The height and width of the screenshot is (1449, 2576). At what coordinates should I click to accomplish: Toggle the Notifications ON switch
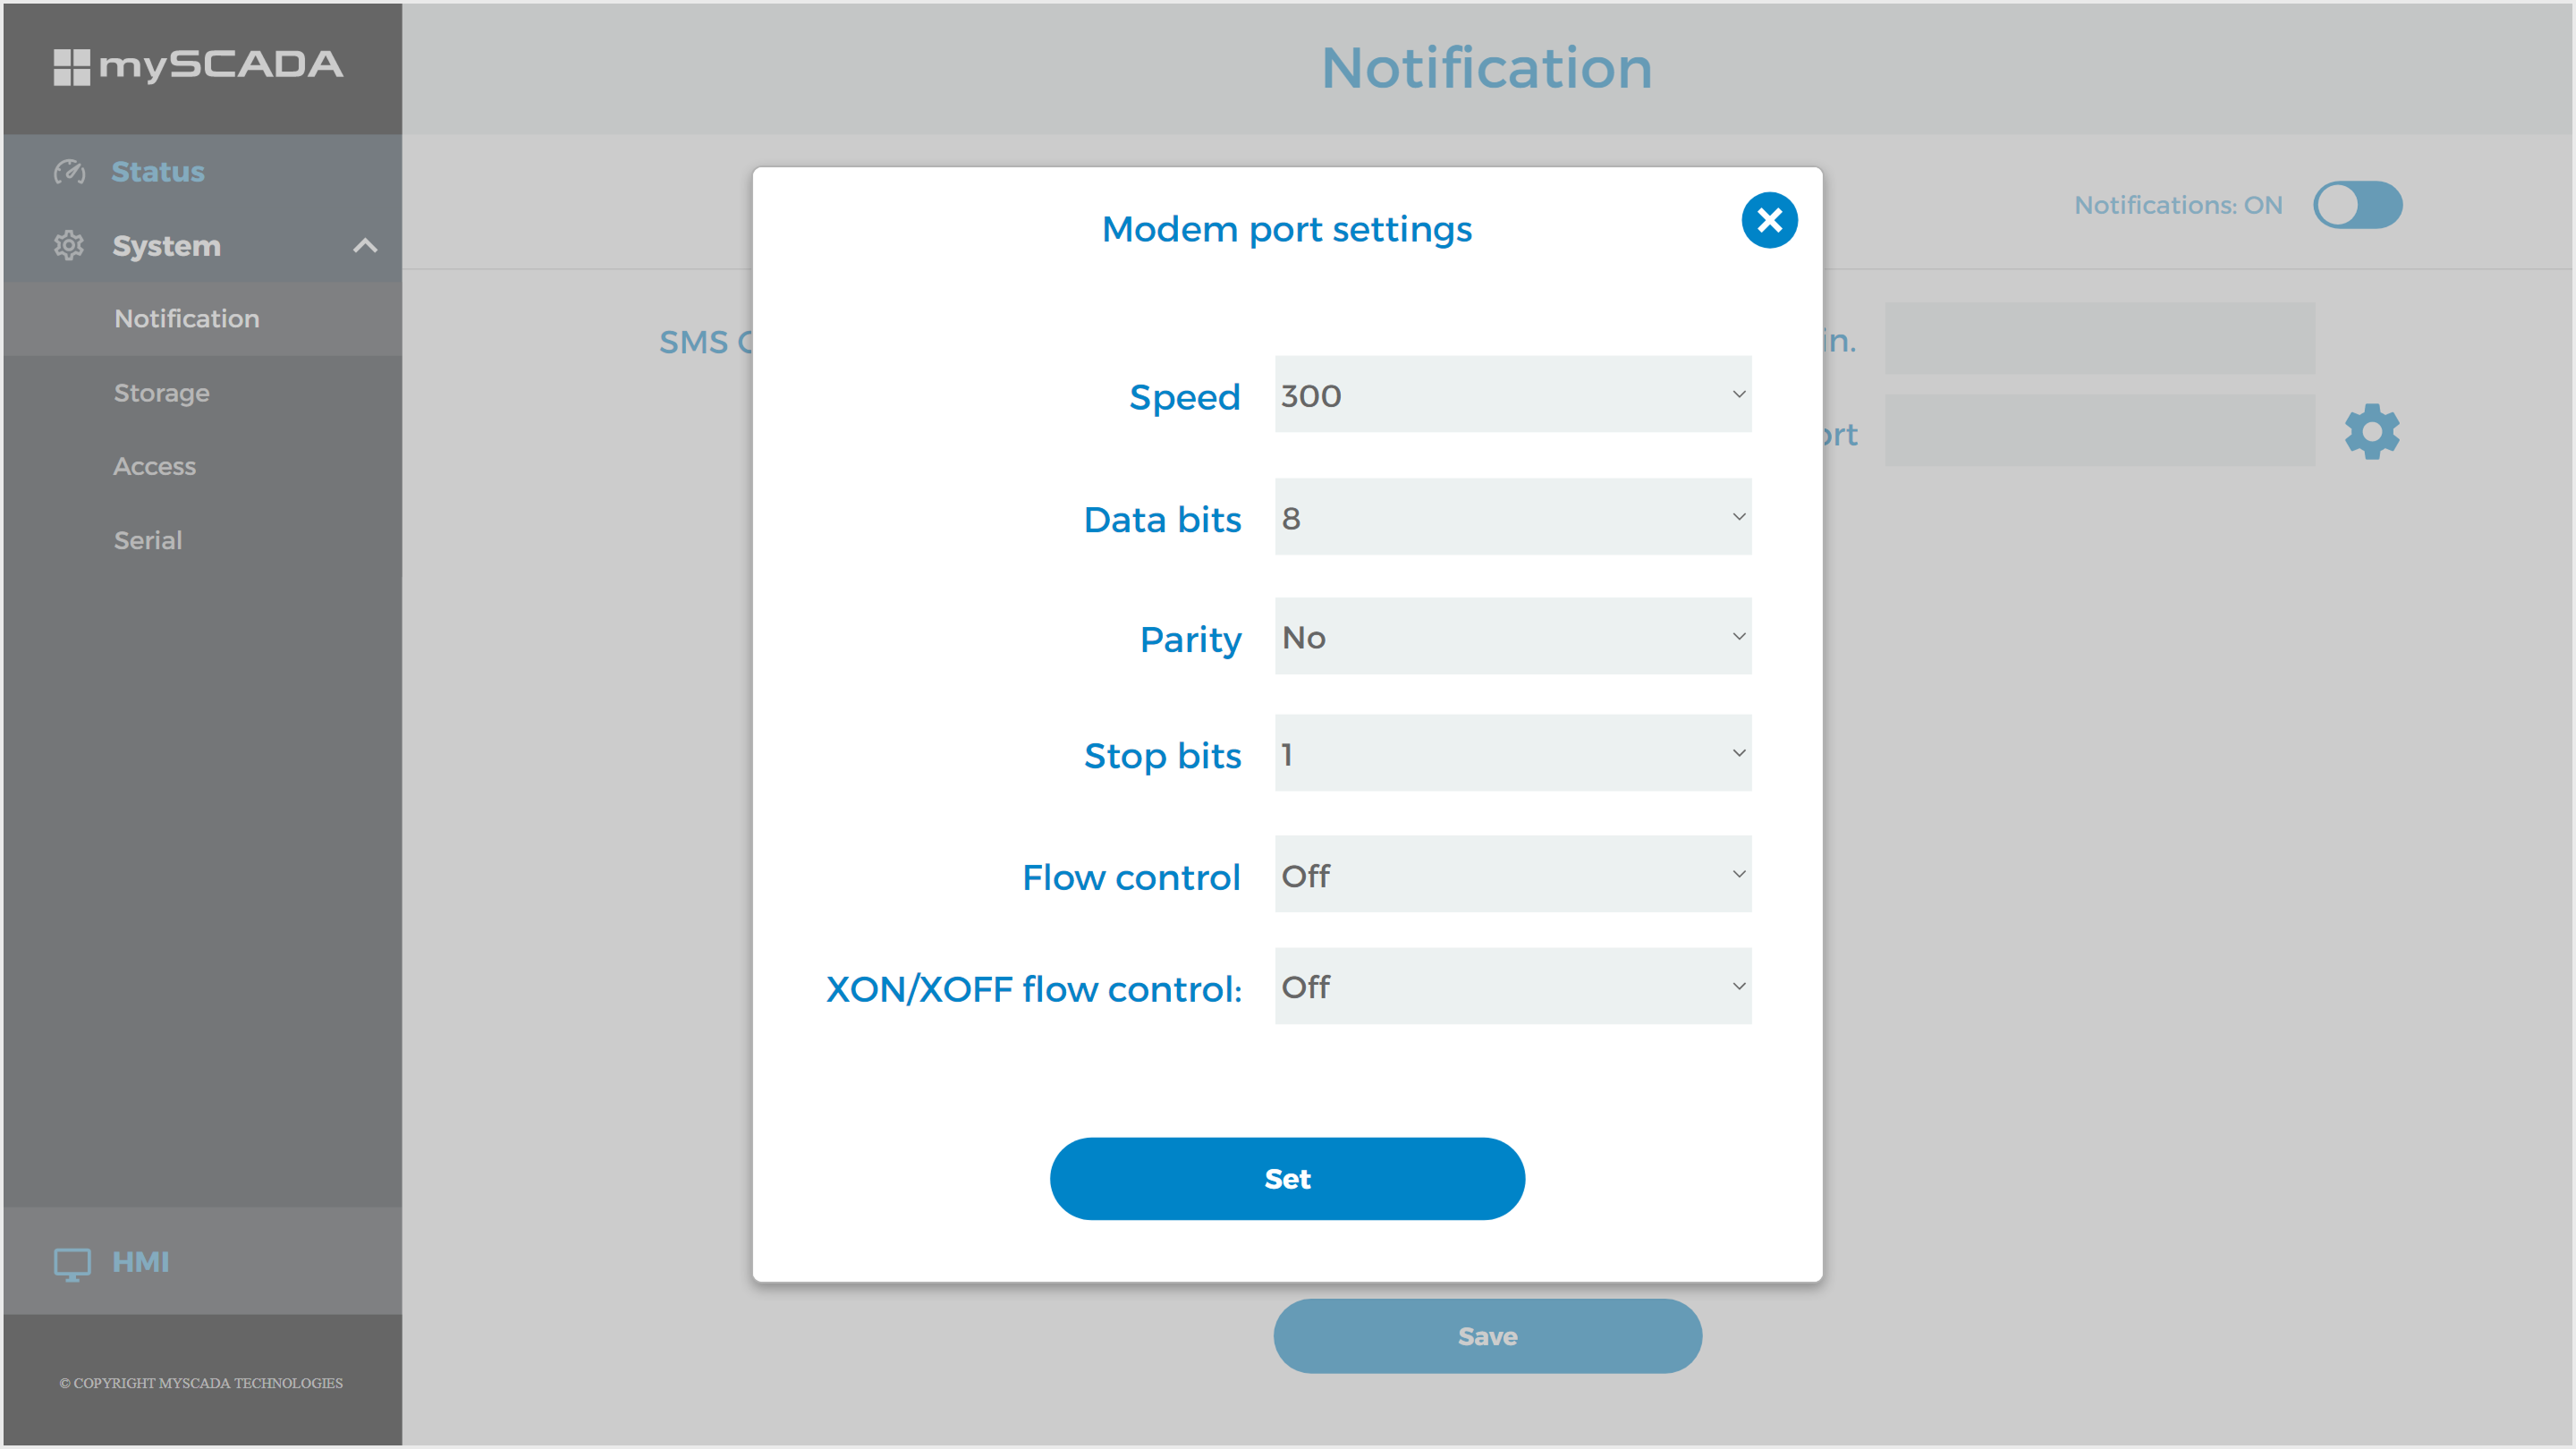coord(2357,205)
